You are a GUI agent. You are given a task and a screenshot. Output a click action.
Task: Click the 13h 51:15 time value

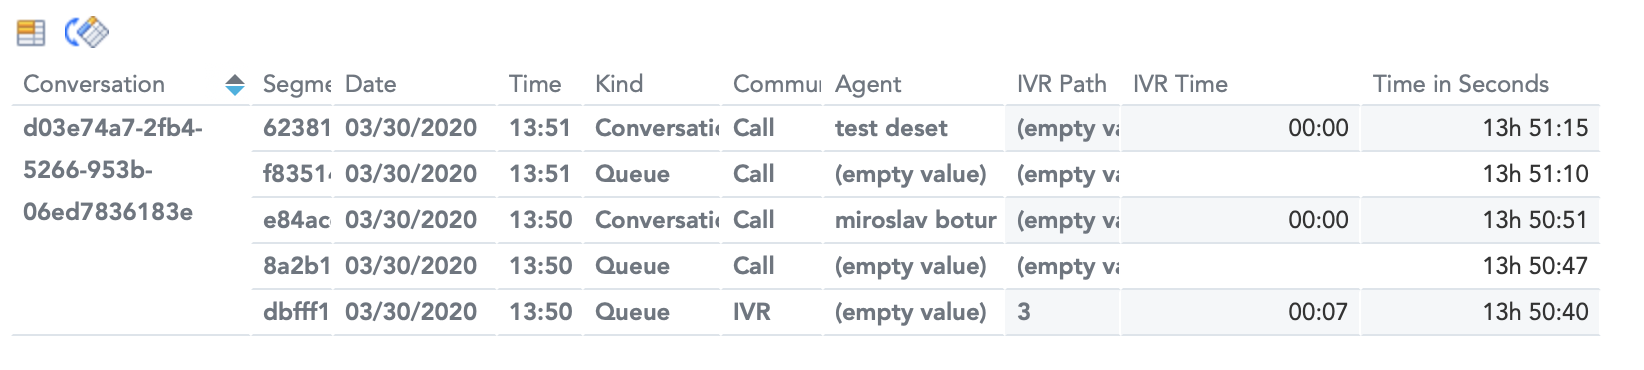tap(1535, 128)
